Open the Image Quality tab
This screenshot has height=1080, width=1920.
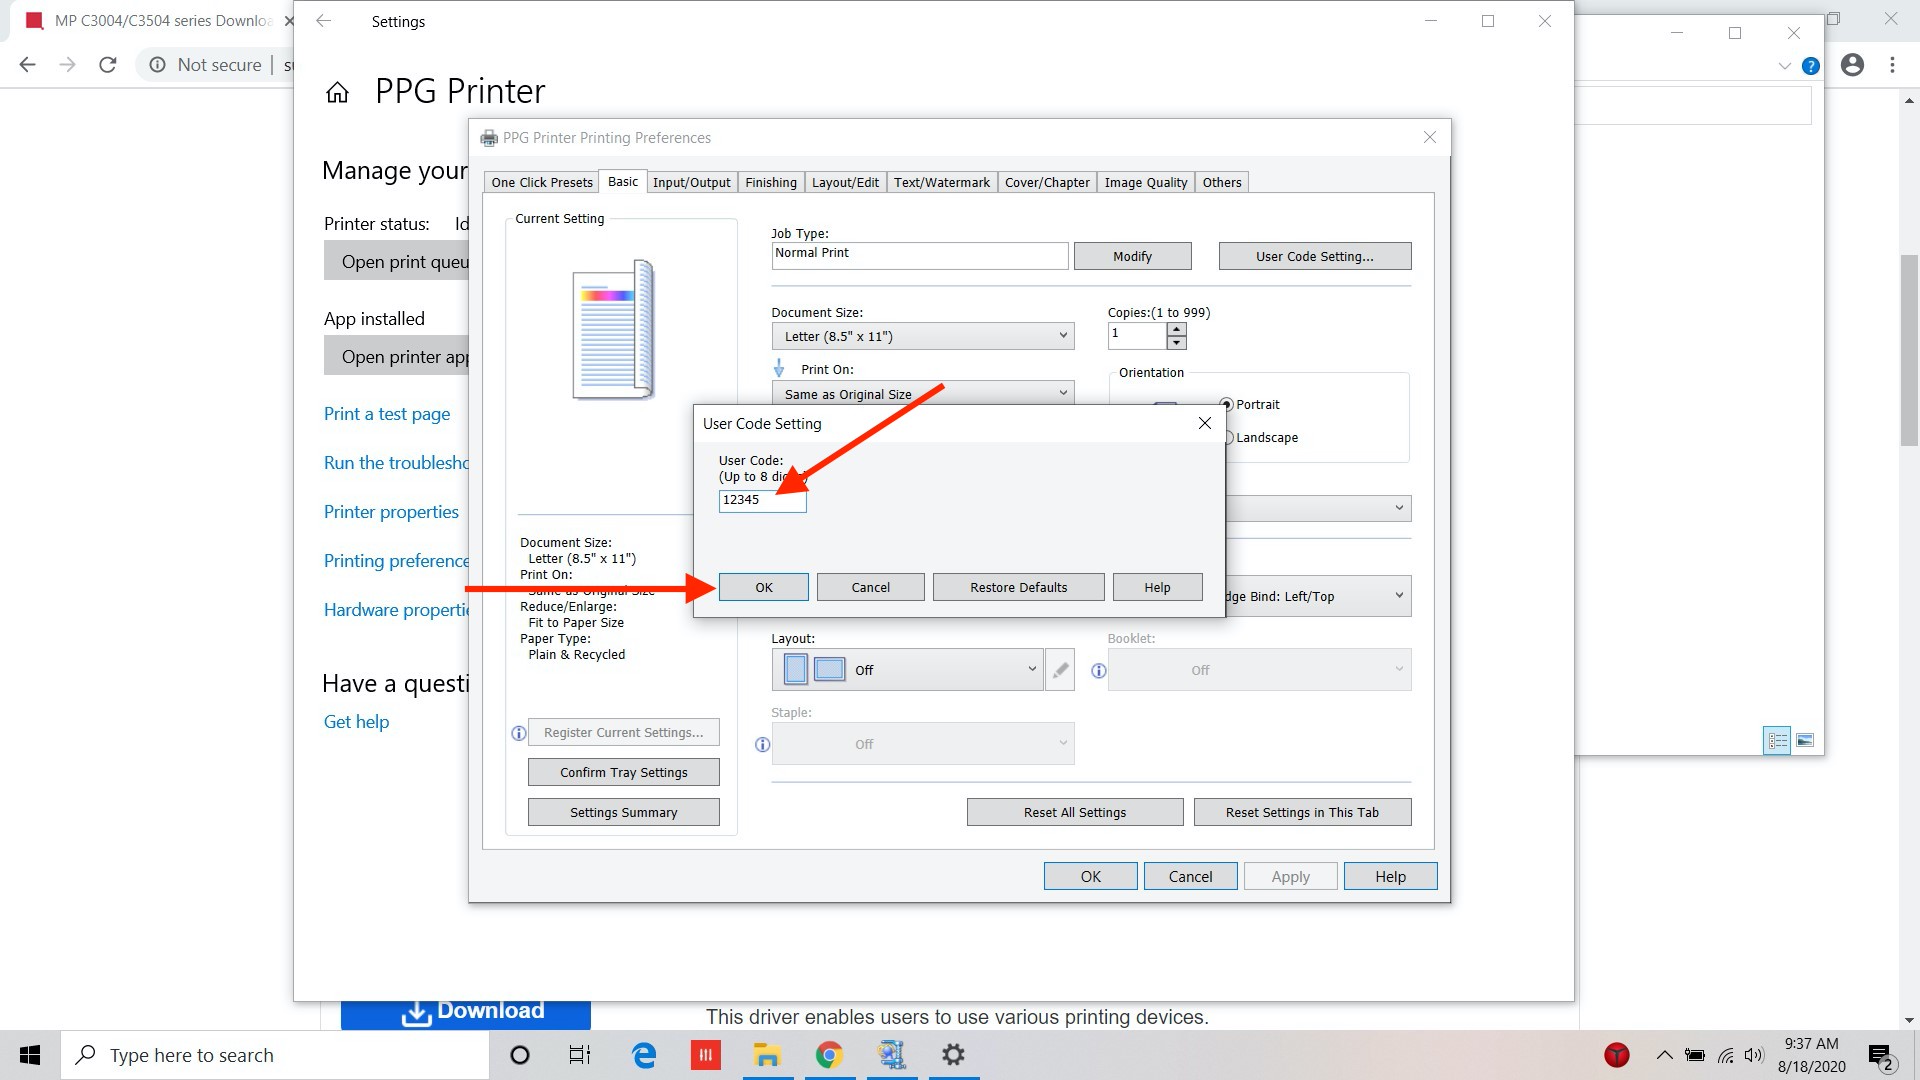coord(1146,182)
